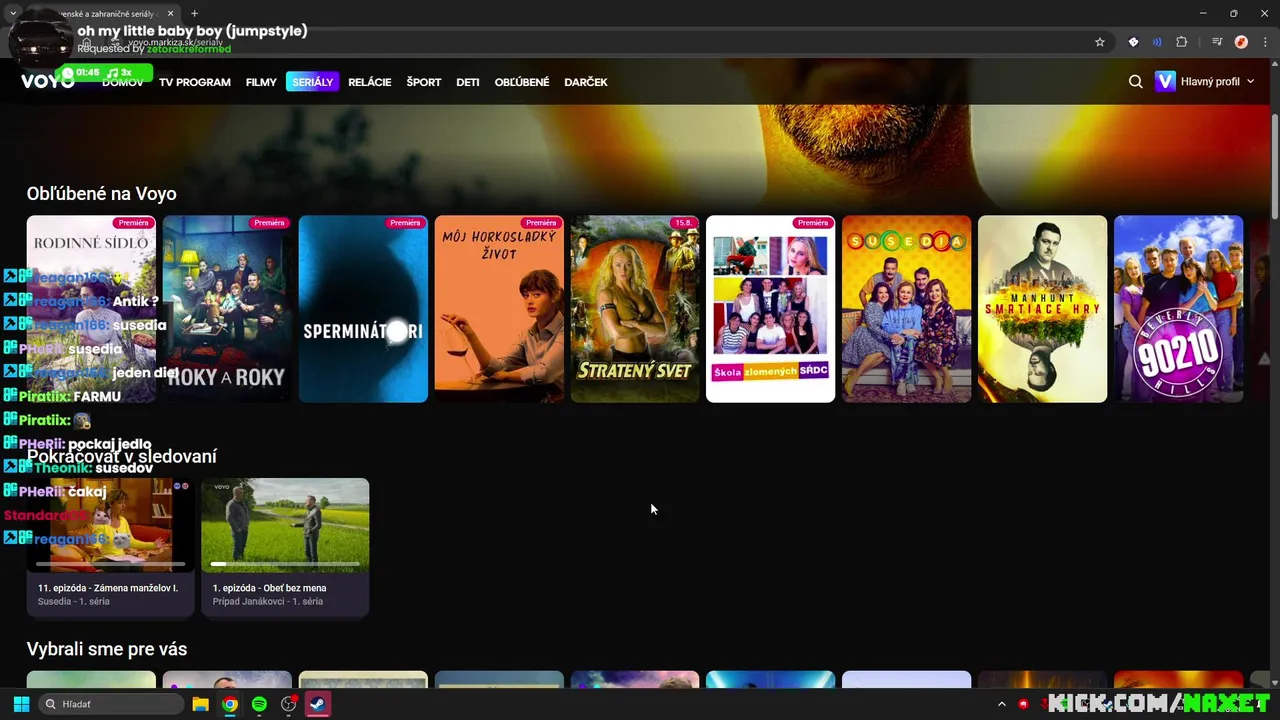The width and height of the screenshot is (1280, 720).
Task: Open the Windows Start menu
Action: (21, 704)
